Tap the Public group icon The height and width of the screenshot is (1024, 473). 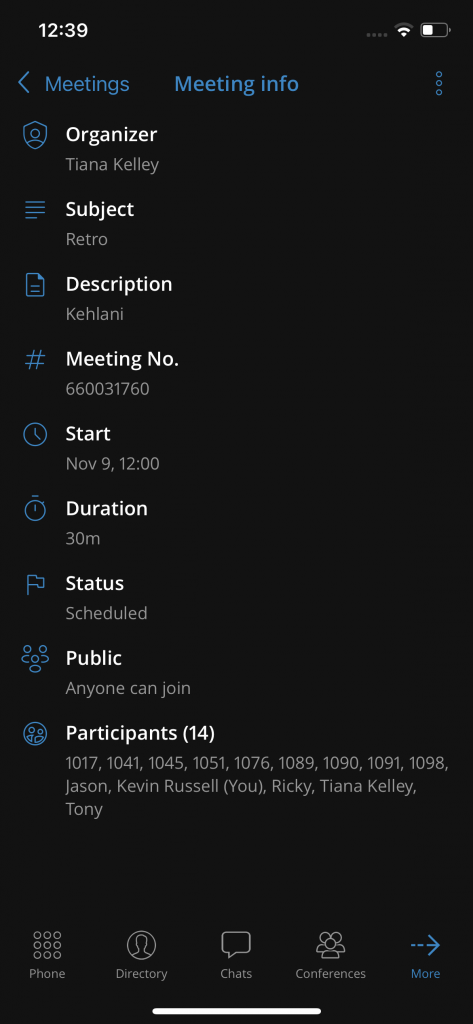(35, 658)
